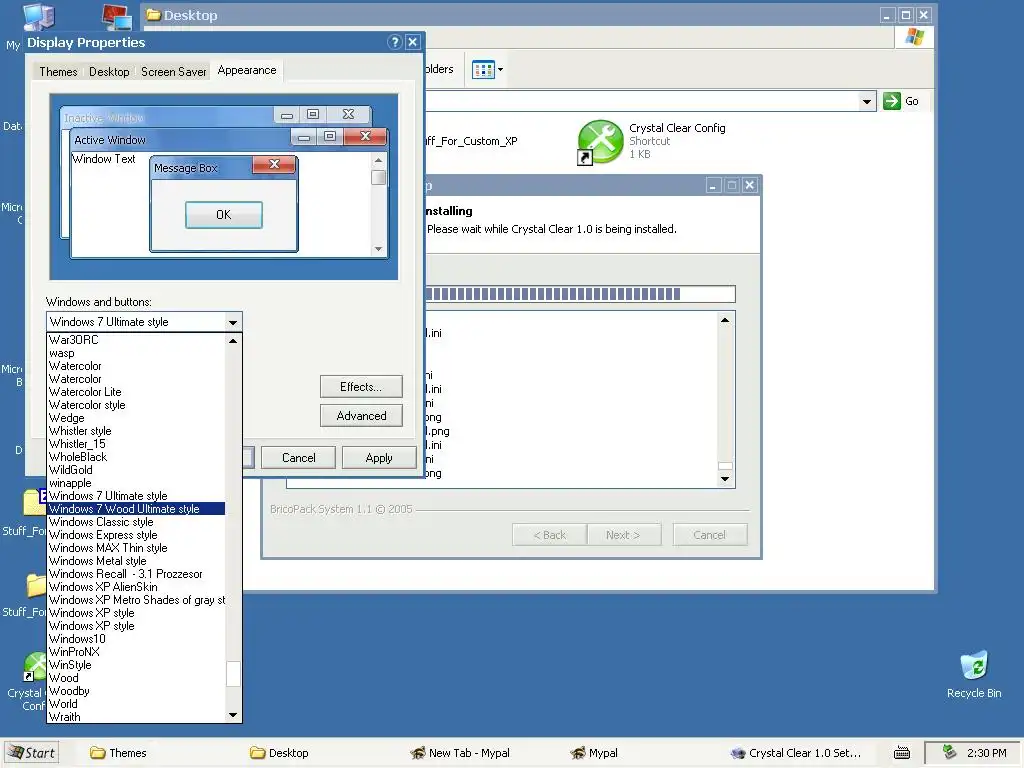Select Windows XP AlienSkin

pyautogui.click(x=136, y=587)
